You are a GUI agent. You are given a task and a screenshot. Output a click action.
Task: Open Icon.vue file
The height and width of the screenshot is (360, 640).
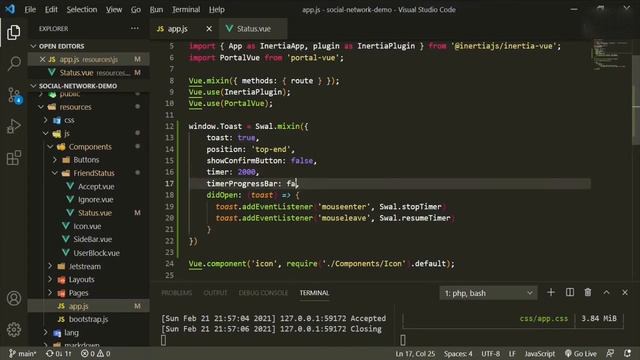coord(87,226)
